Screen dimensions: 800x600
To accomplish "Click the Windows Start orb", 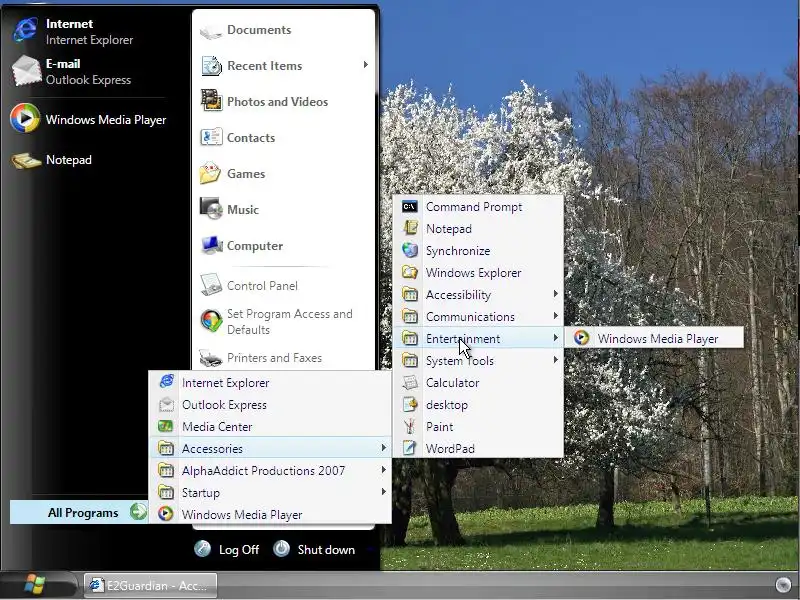I will click(35, 585).
